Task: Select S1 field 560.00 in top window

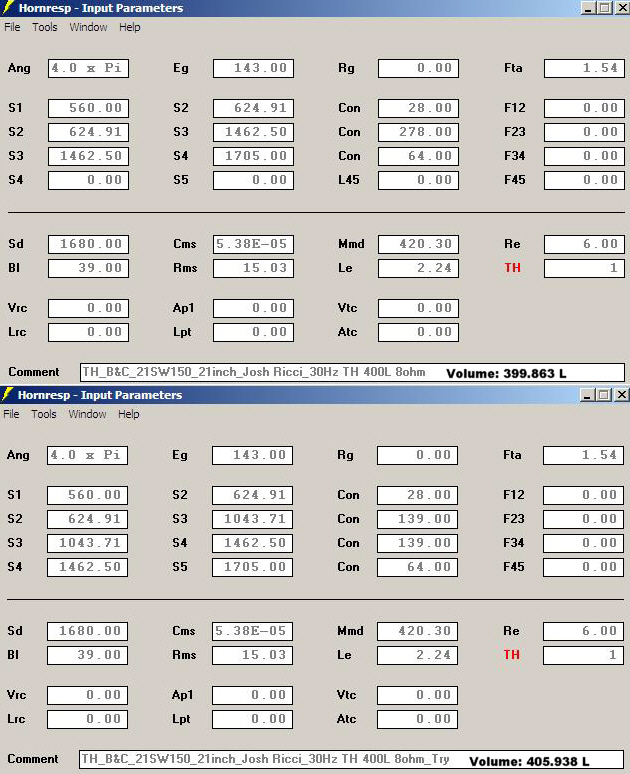Action: (x=88, y=108)
